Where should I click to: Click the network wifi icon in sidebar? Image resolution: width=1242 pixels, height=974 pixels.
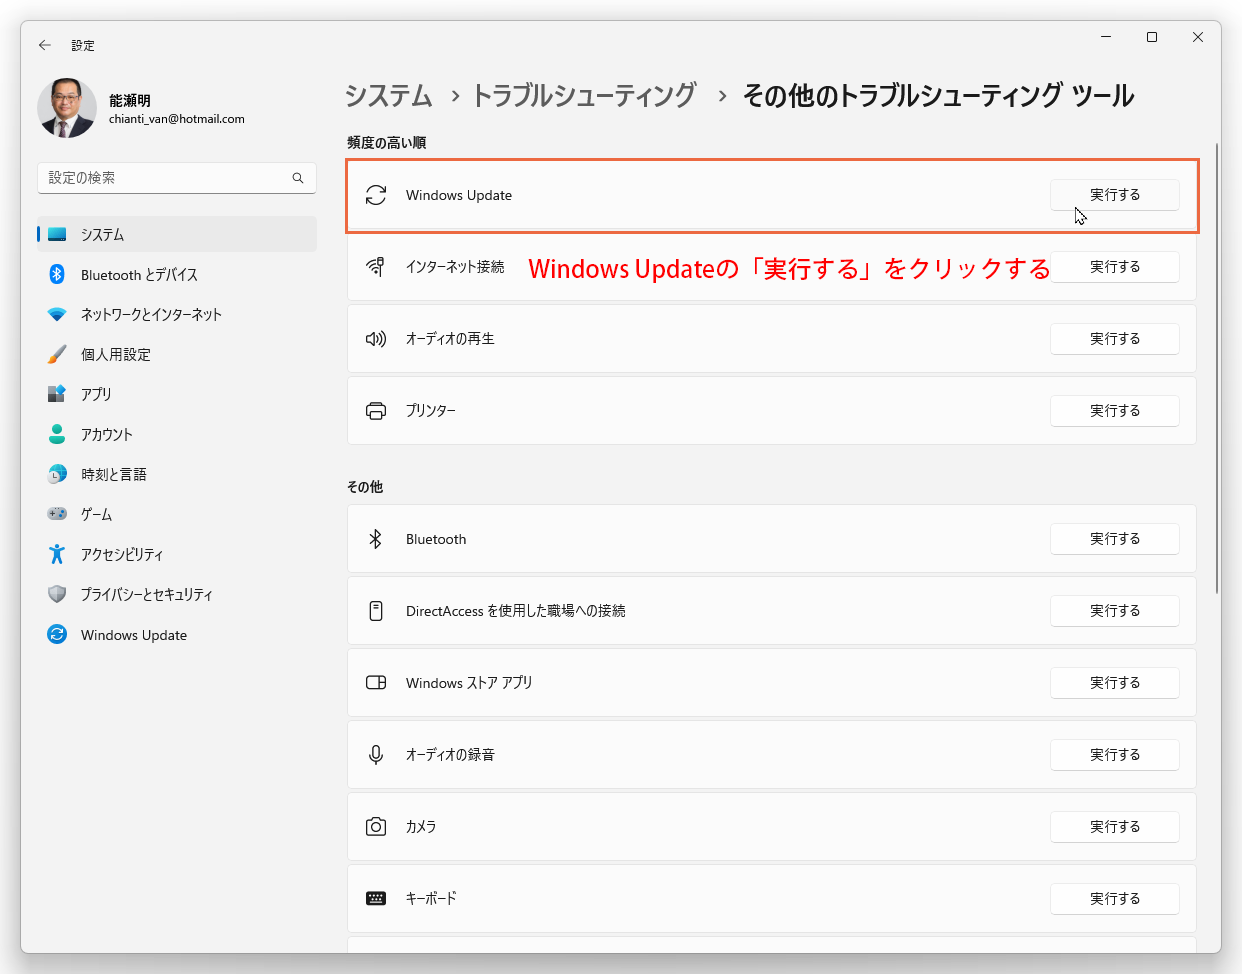tap(57, 314)
